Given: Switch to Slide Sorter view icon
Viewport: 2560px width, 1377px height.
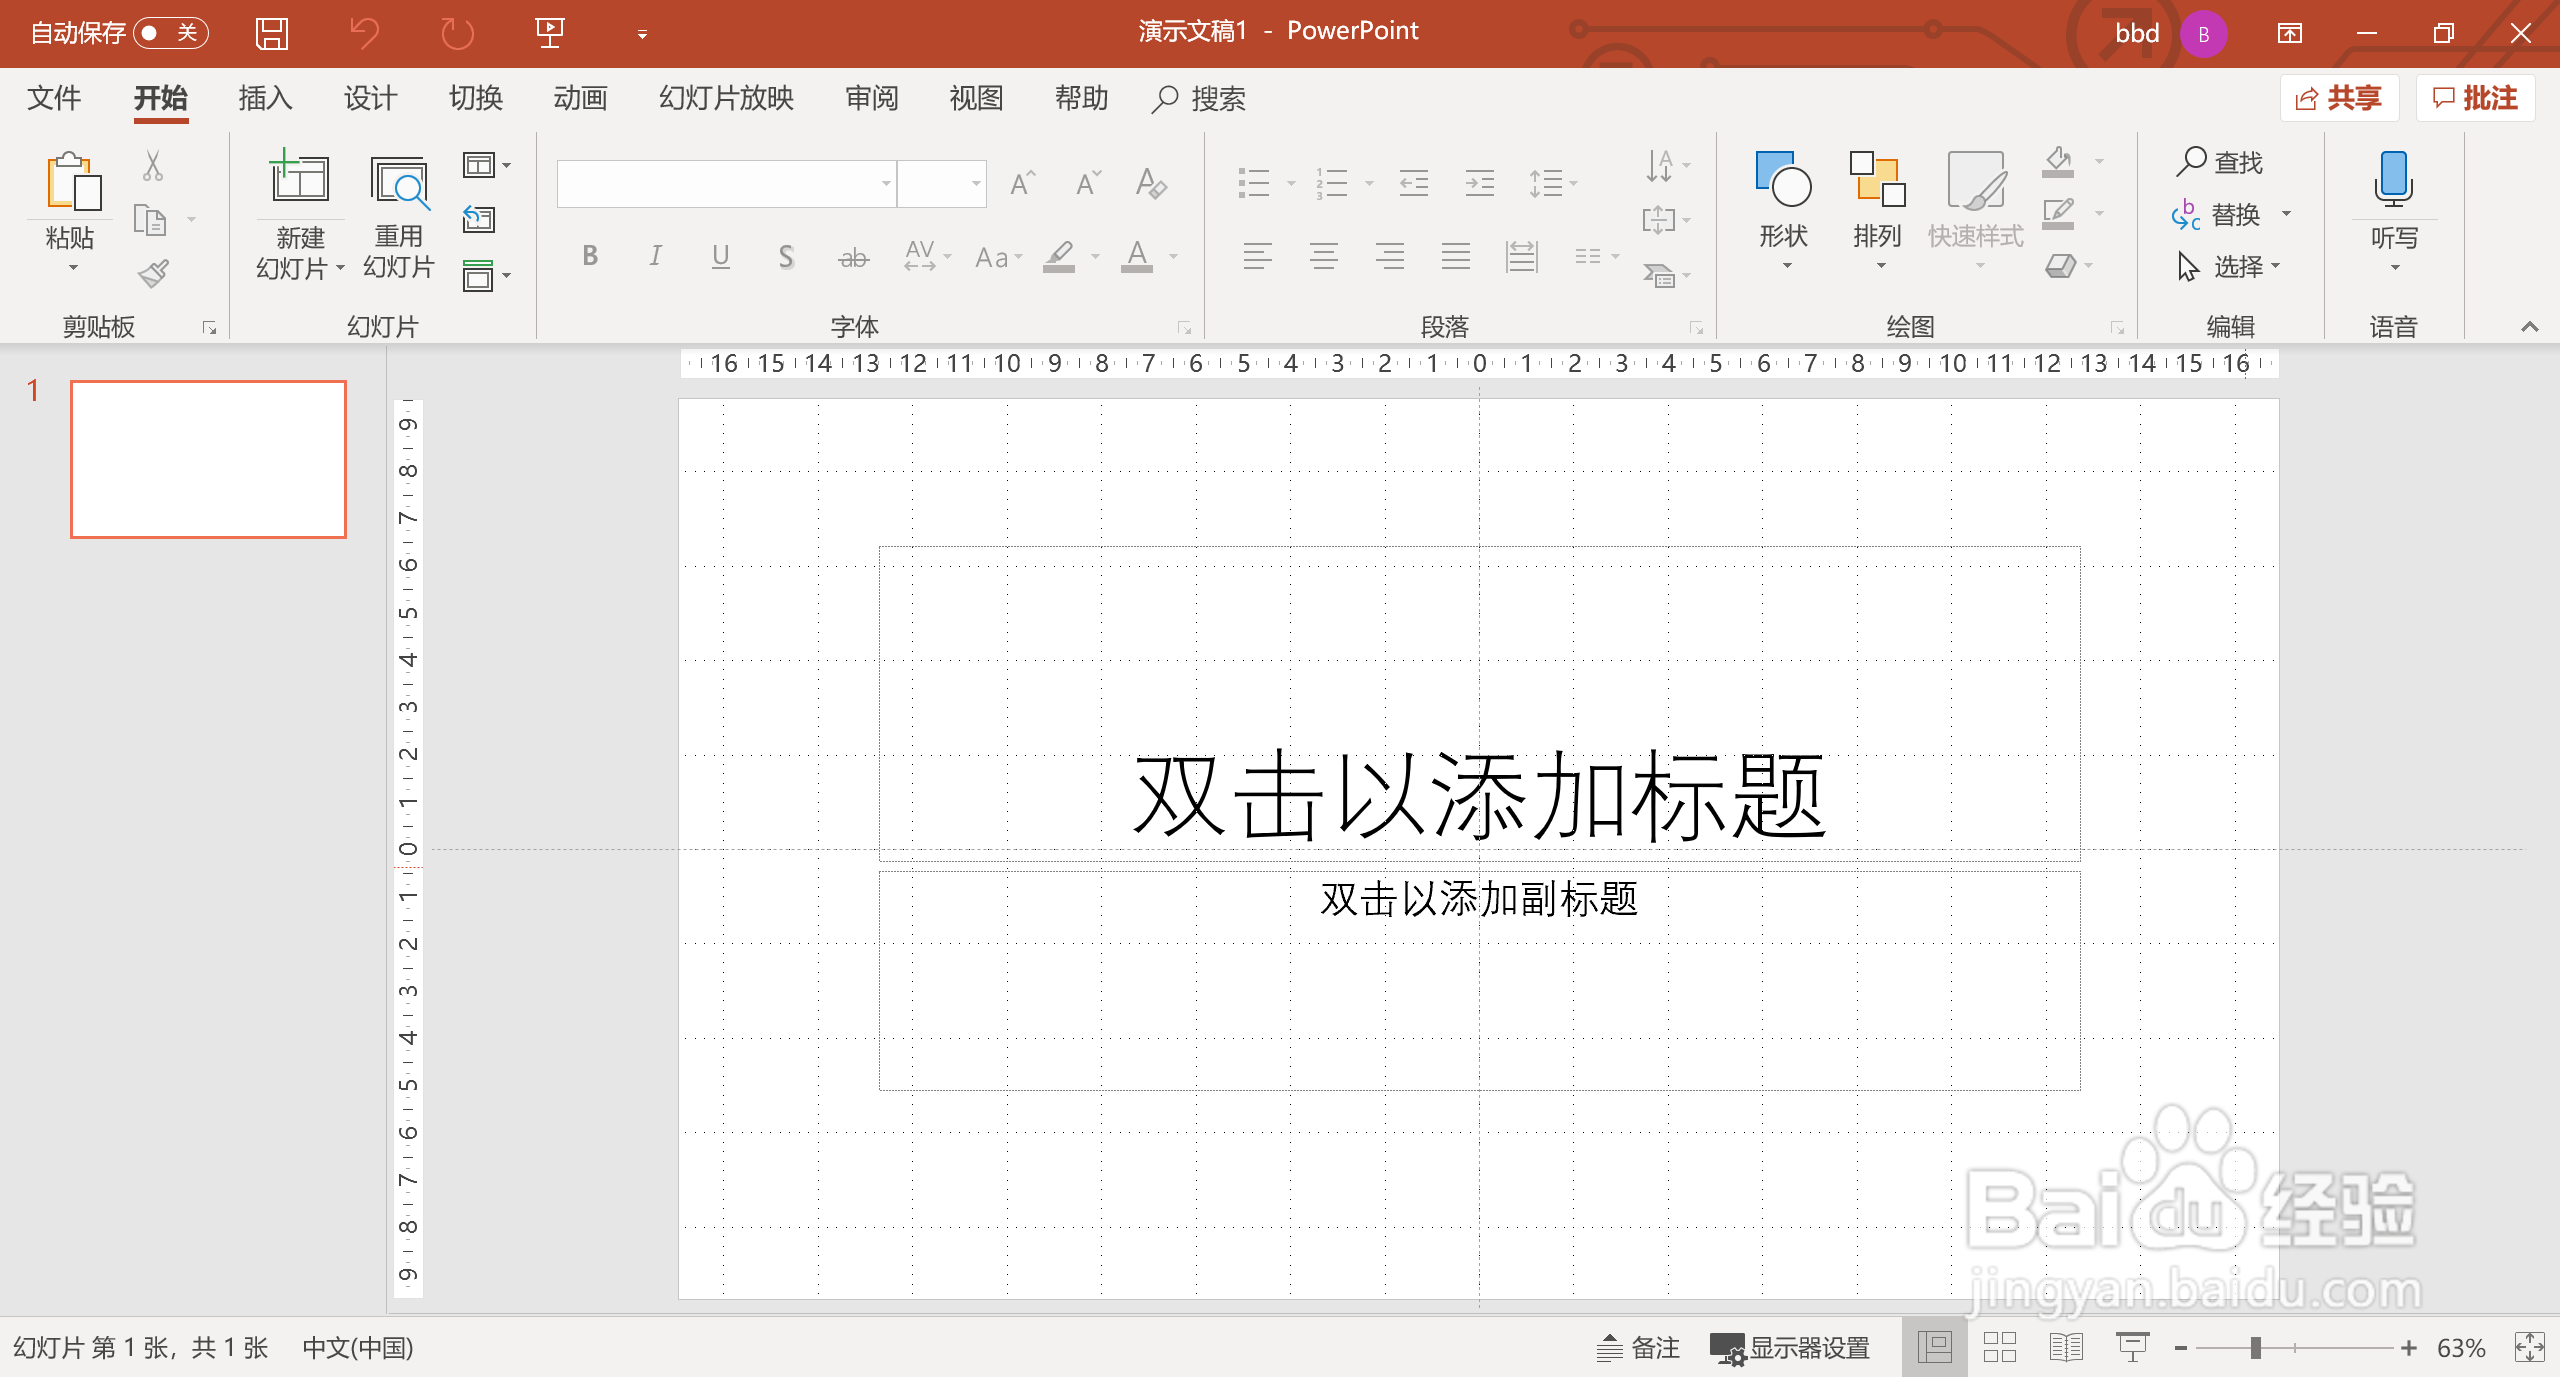Looking at the screenshot, I should click(2000, 1347).
